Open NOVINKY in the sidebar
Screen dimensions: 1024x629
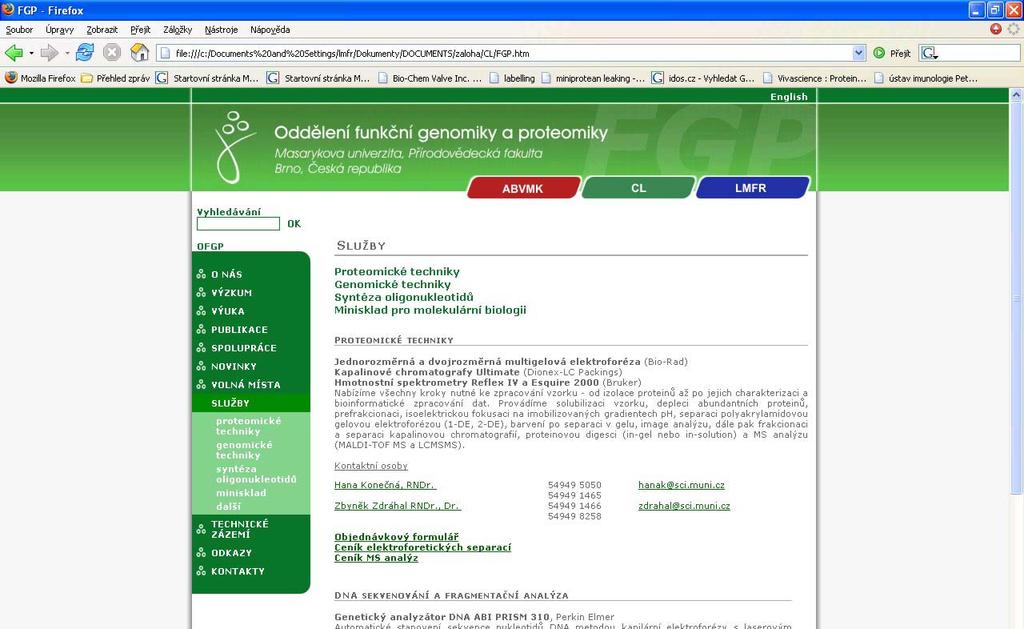(234, 366)
